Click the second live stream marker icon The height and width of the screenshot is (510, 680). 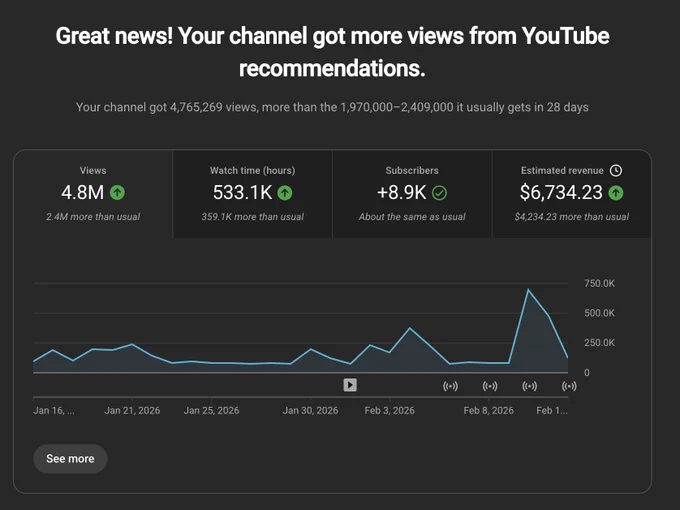[x=490, y=386]
